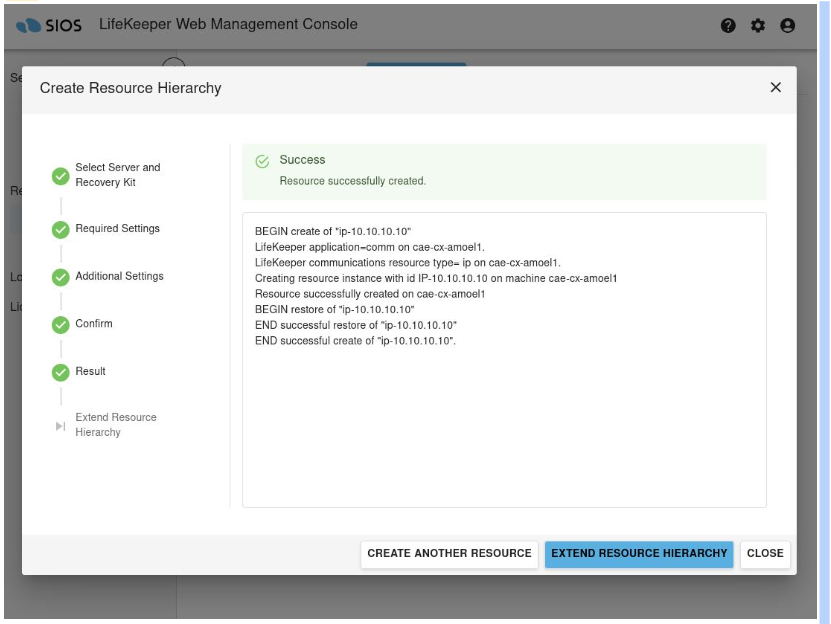
Task: Go to the Select Server and Recovery Kit step
Action: pyautogui.click(x=117, y=174)
